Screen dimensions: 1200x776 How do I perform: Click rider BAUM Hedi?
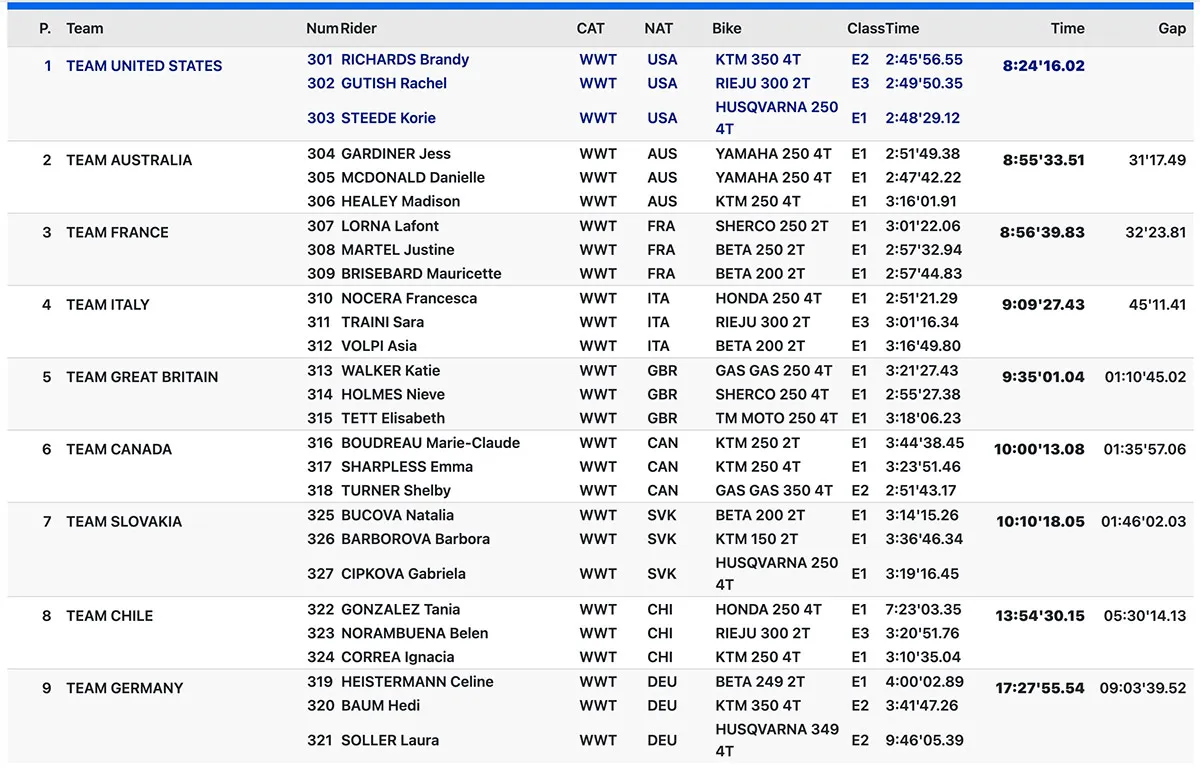point(380,706)
